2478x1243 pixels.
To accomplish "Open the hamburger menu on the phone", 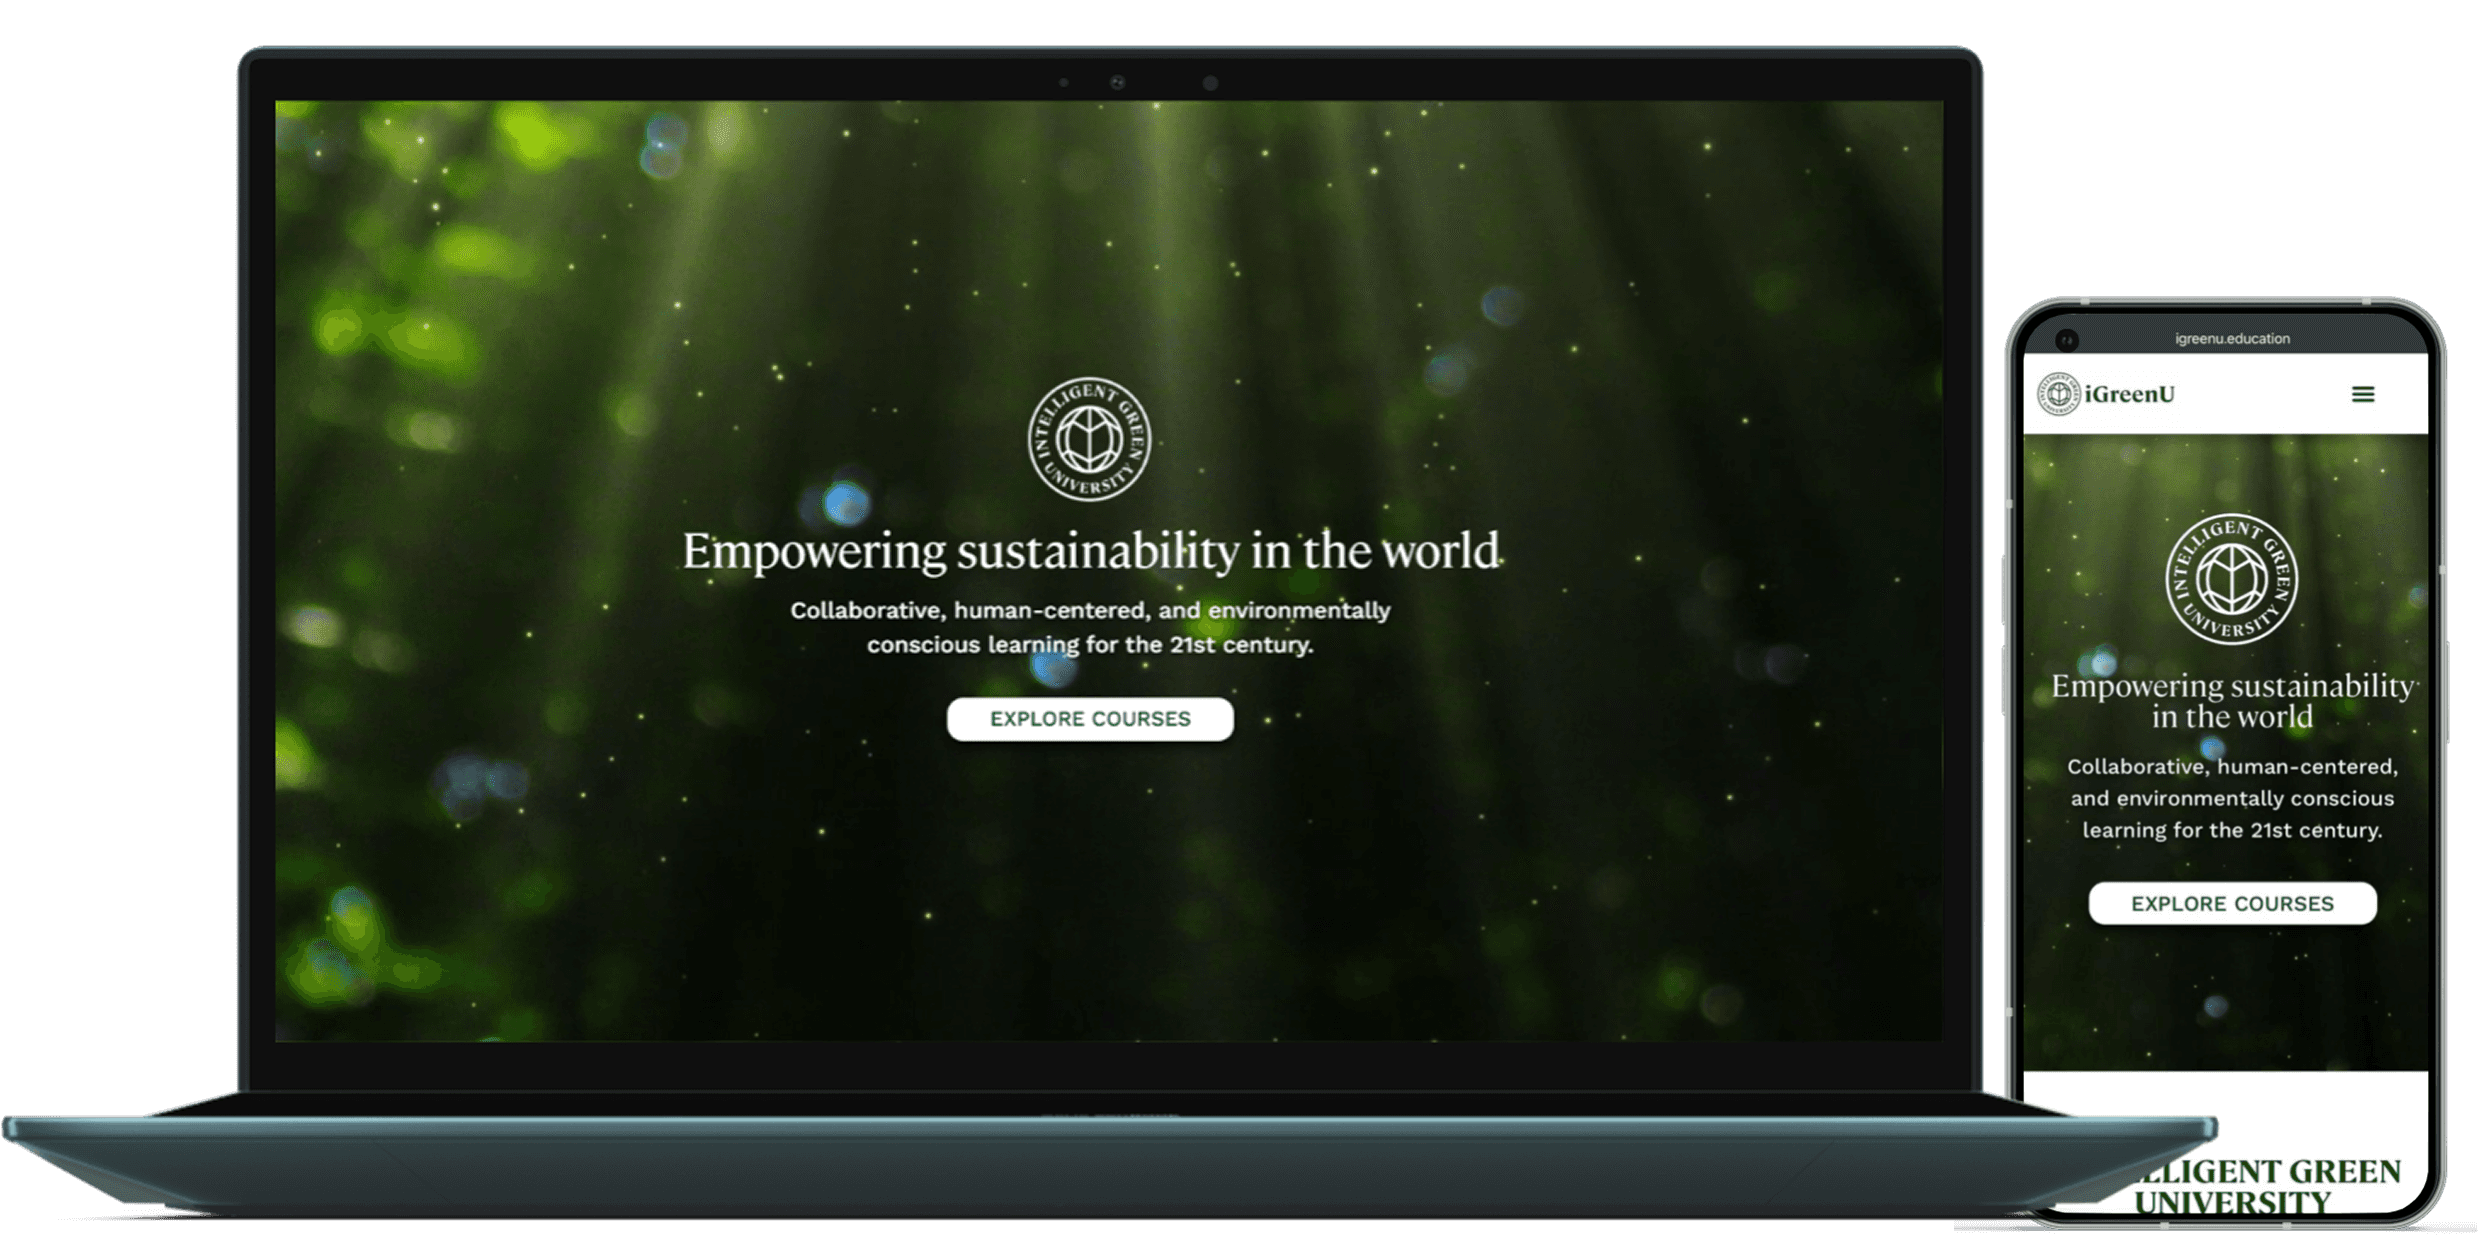I will pyautogui.click(x=2362, y=394).
